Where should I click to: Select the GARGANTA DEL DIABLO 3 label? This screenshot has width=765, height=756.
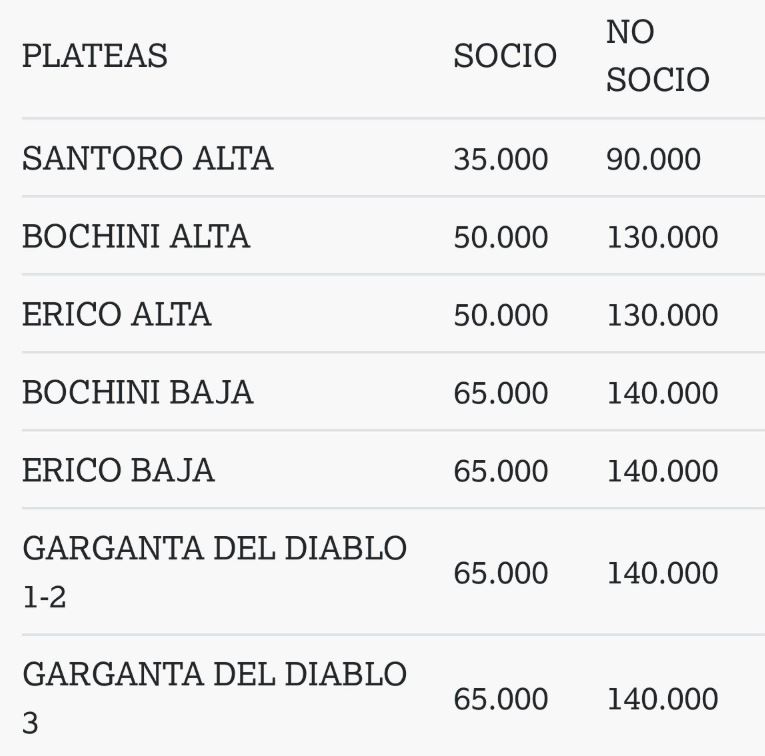(214, 697)
